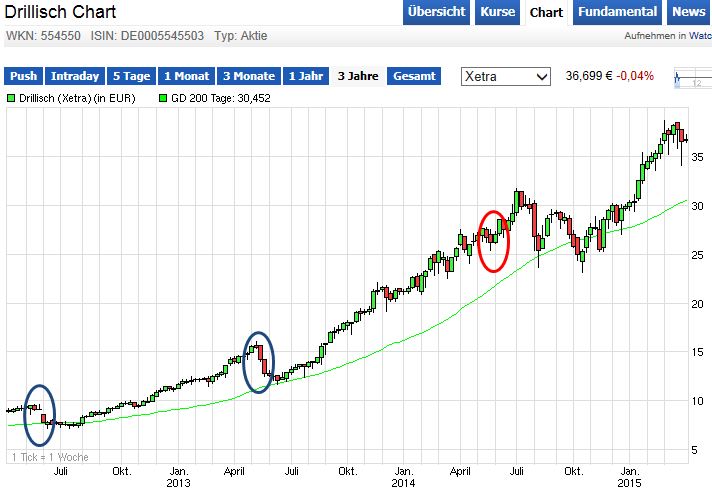Select the 3 Monate timeframe
712x491 pixels.
pos(249,76)
